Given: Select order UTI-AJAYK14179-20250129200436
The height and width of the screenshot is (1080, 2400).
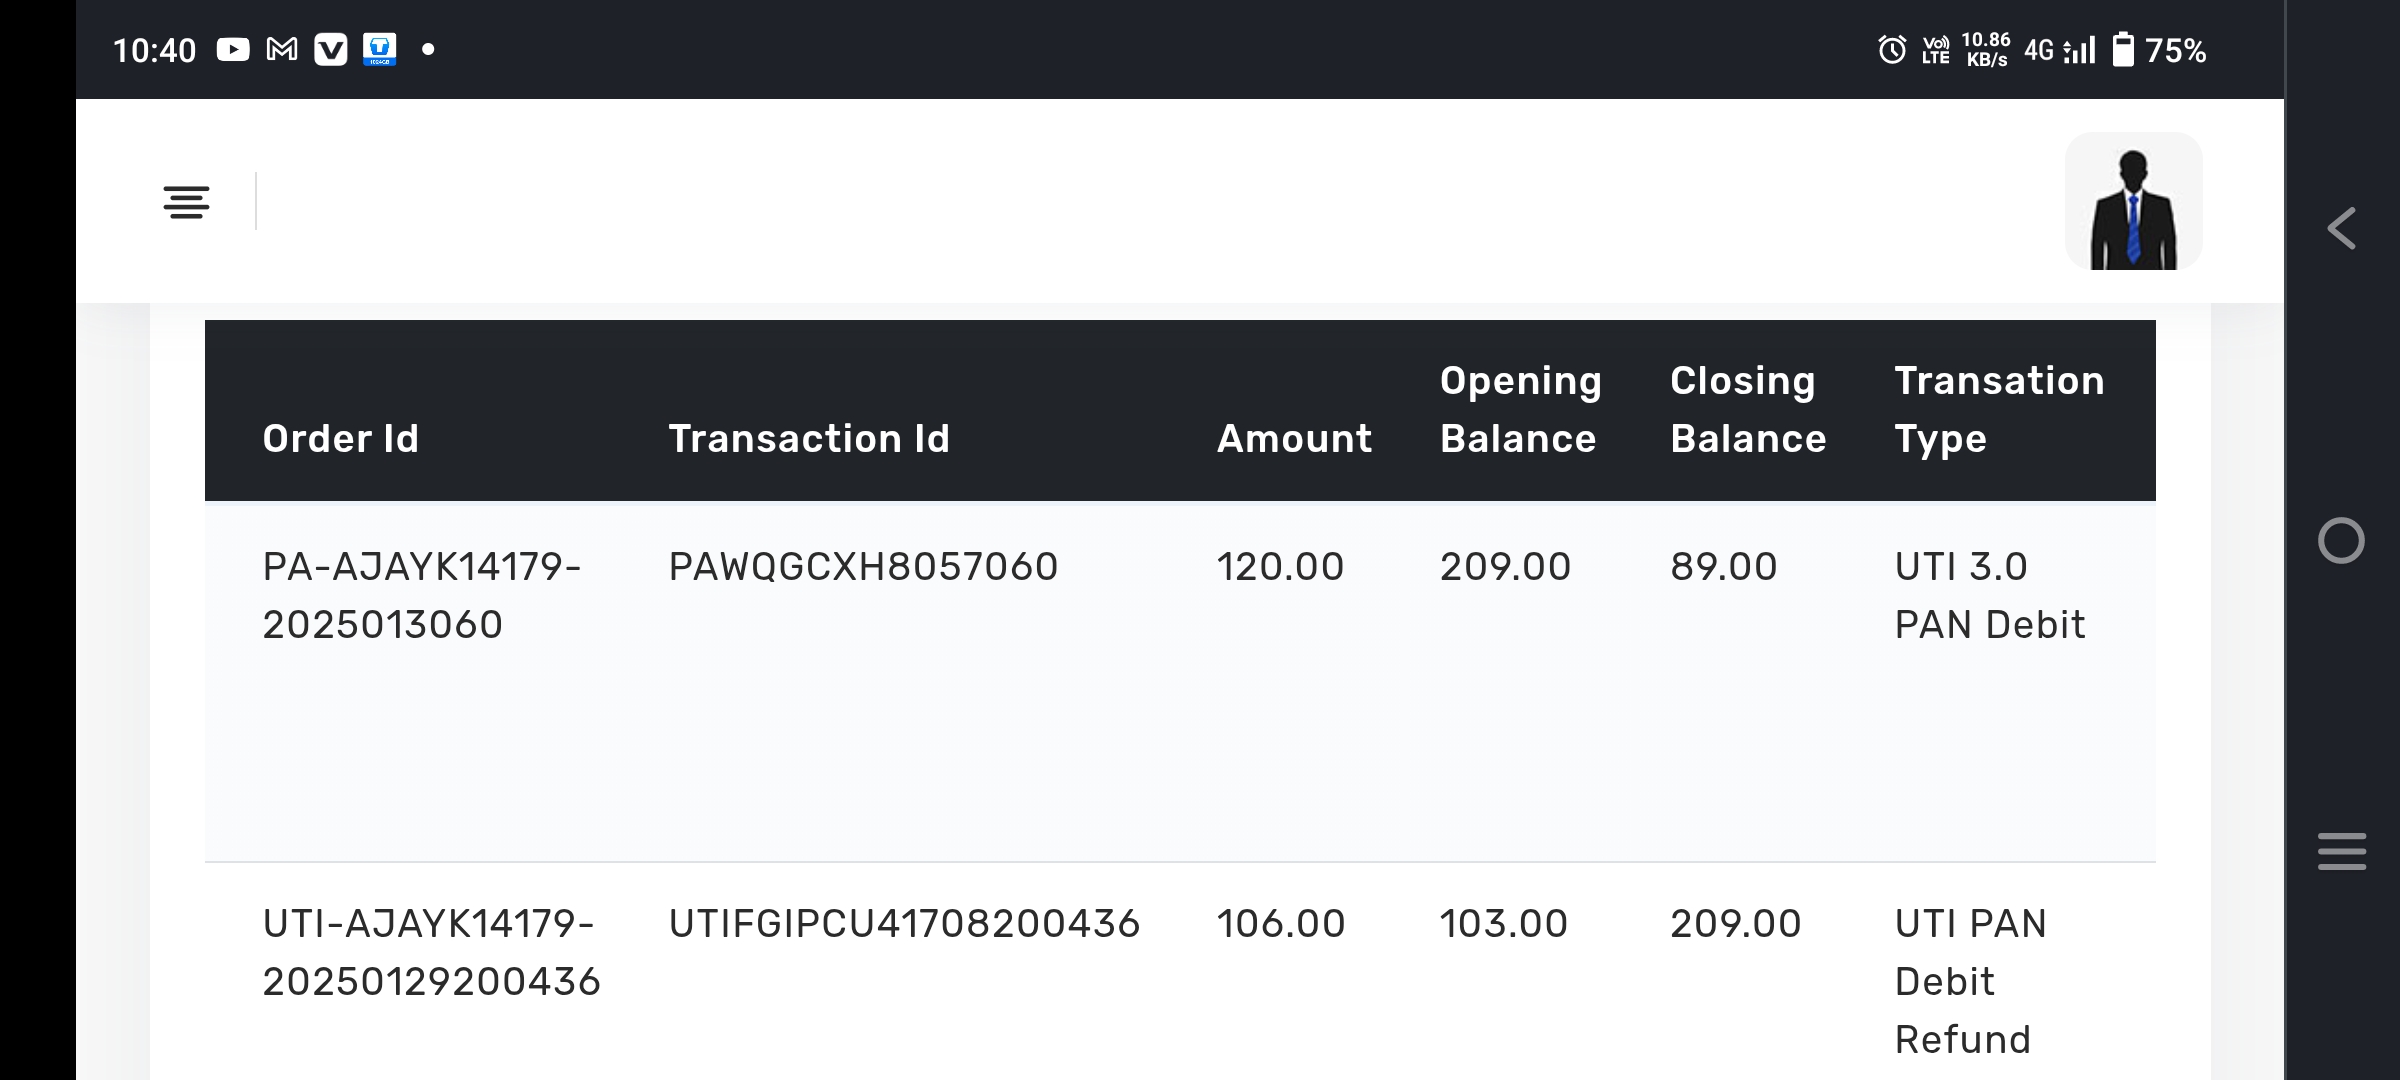Looking at the screenshot, I should [x=431, y=952].
